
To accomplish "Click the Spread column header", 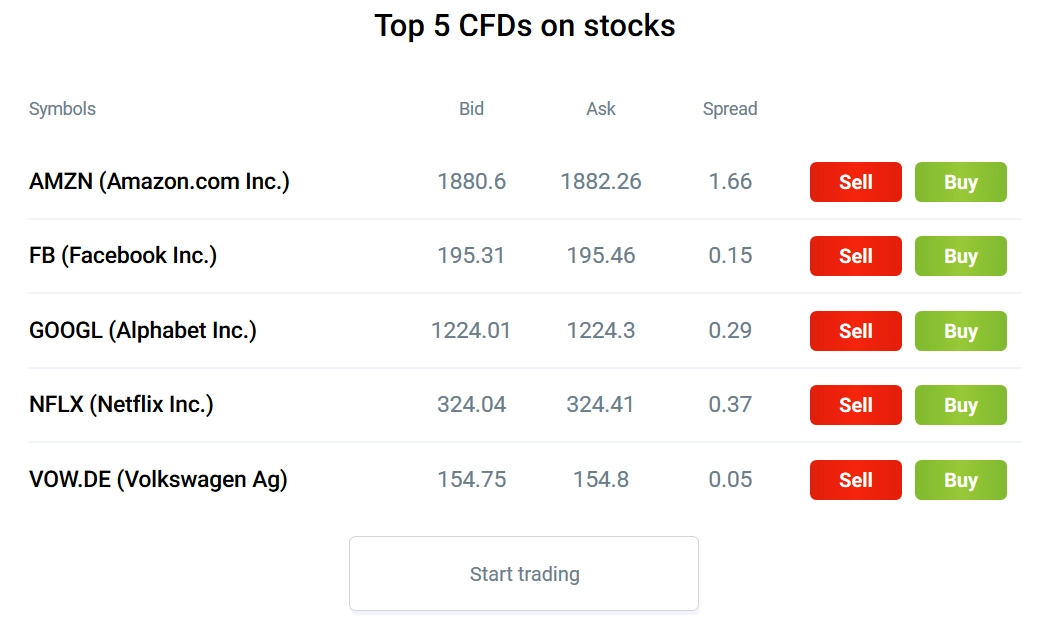I will [730, 109].
